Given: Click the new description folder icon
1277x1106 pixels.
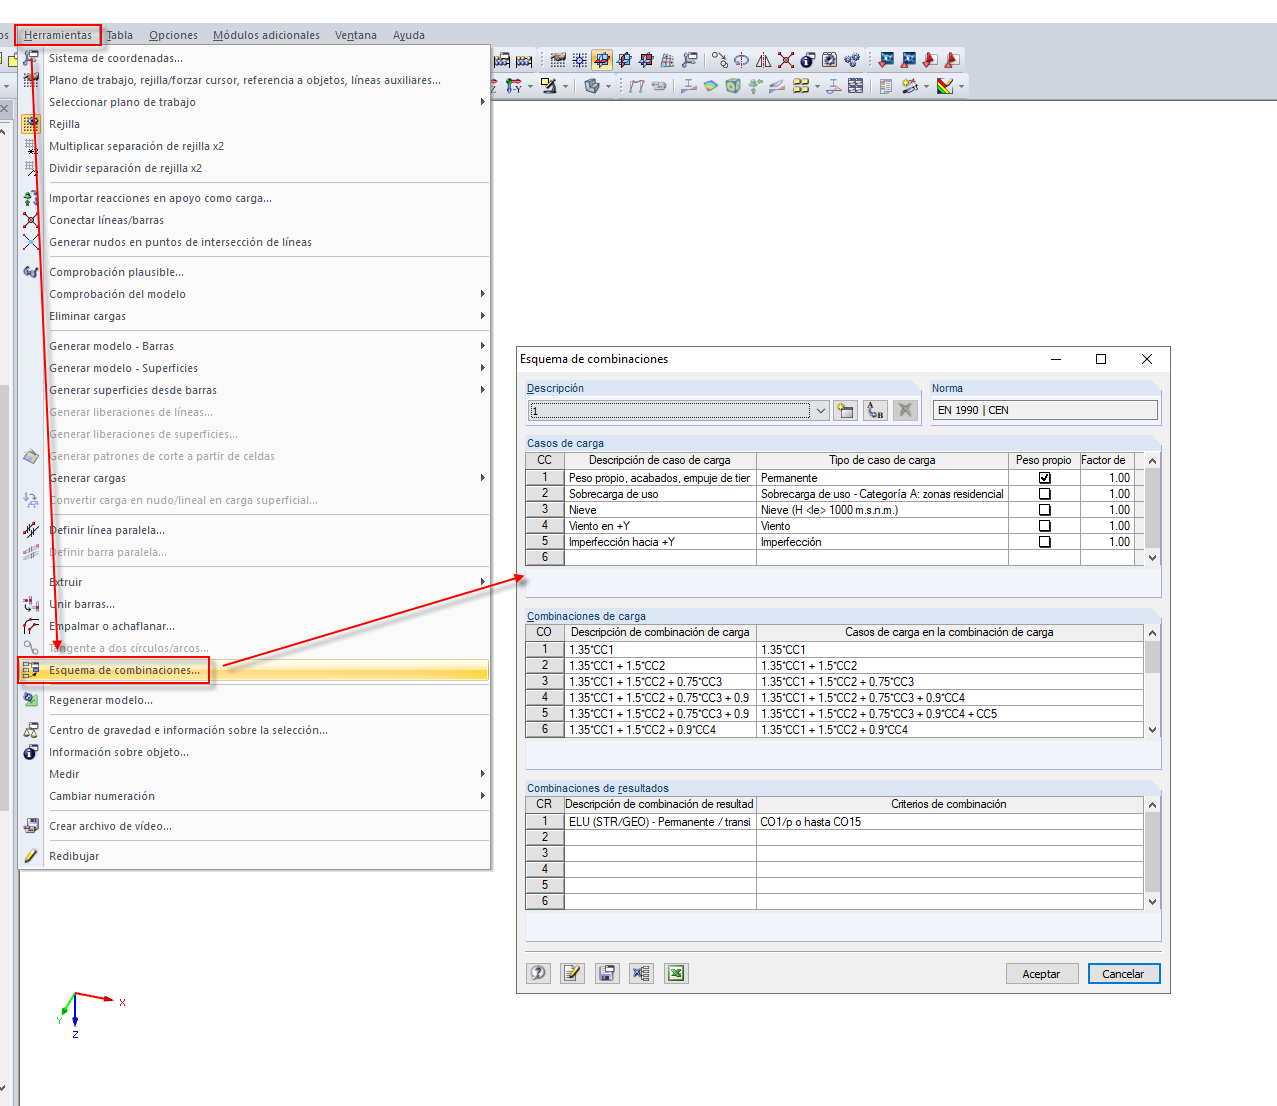Looking at the screenshot, I should (846, 410).
